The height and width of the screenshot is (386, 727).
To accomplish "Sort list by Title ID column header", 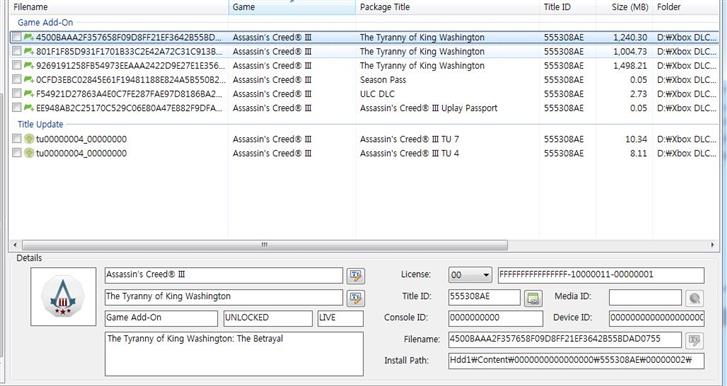I will click(x=568, y=7).
